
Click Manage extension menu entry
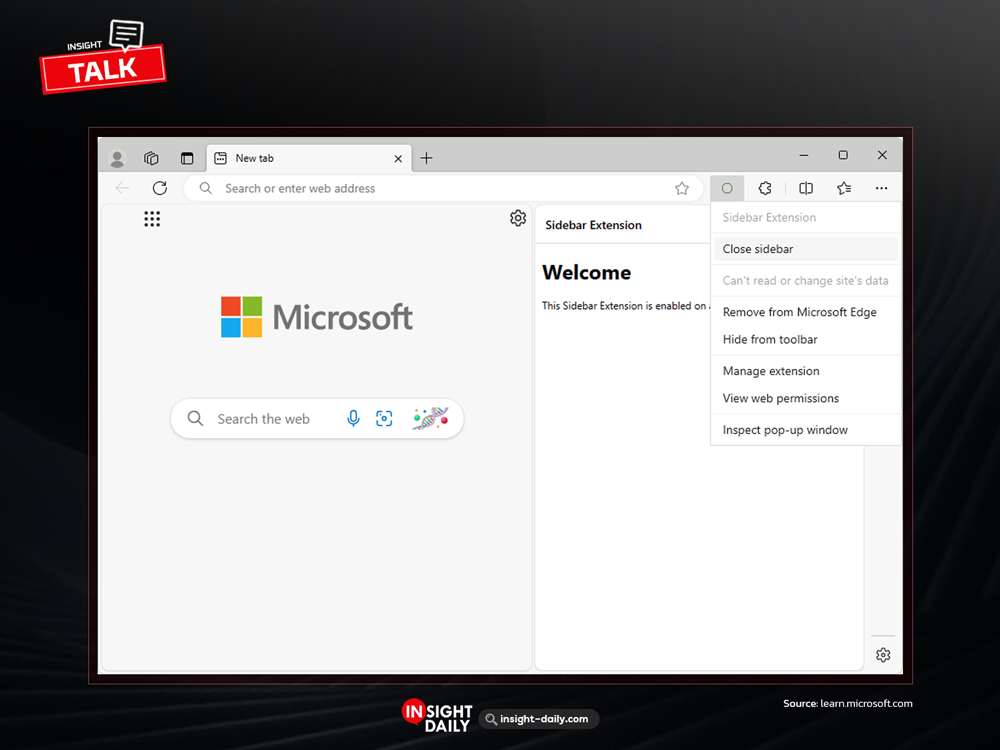click(771, 371)
